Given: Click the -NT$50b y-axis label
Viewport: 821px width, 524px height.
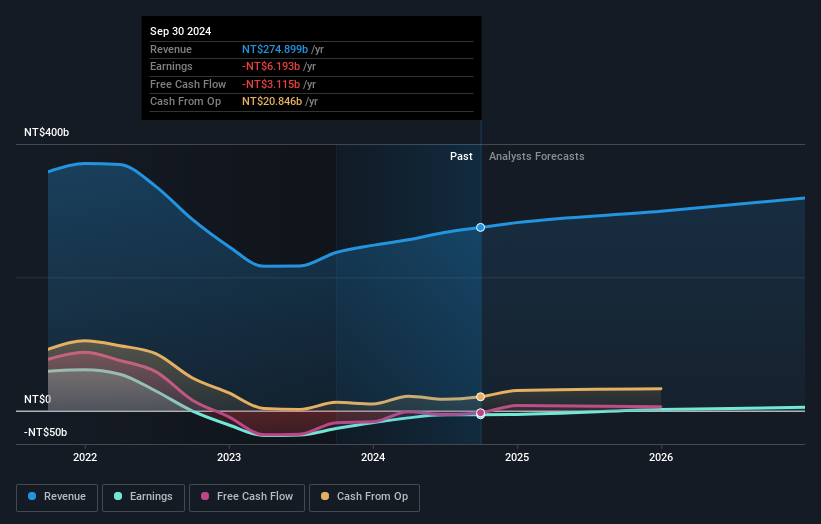Looking at the screenshot, I should [x=46, y=432].
